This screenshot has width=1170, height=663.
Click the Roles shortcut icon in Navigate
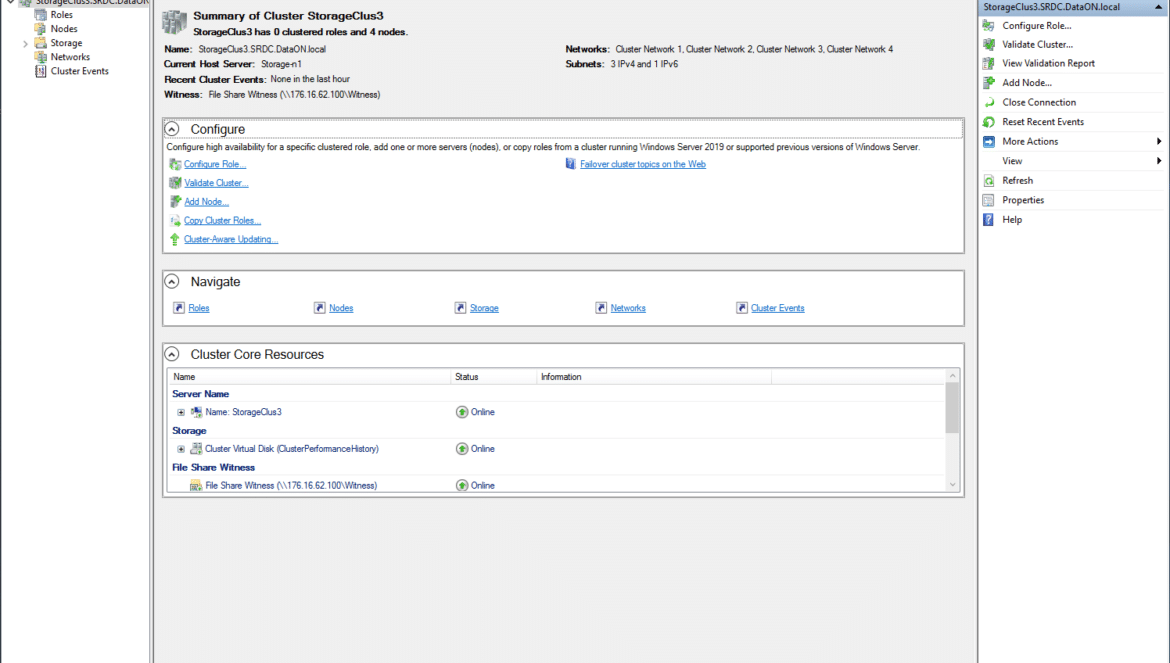click(179, 308)
